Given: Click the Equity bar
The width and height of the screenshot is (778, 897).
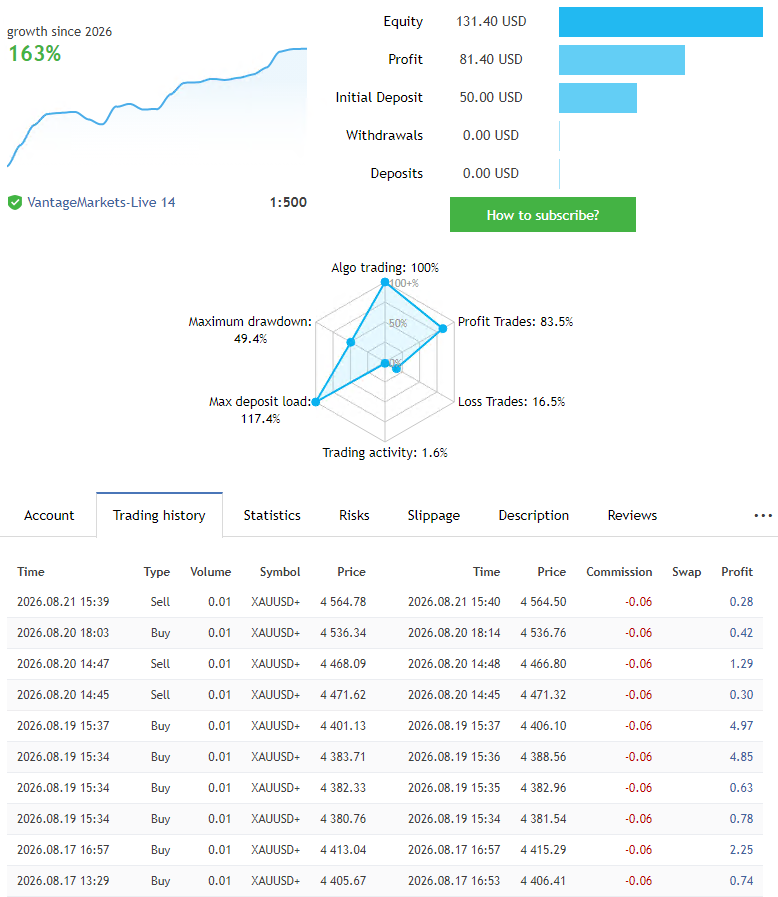Looking at the screenshot, I should [x=661, y=22].
